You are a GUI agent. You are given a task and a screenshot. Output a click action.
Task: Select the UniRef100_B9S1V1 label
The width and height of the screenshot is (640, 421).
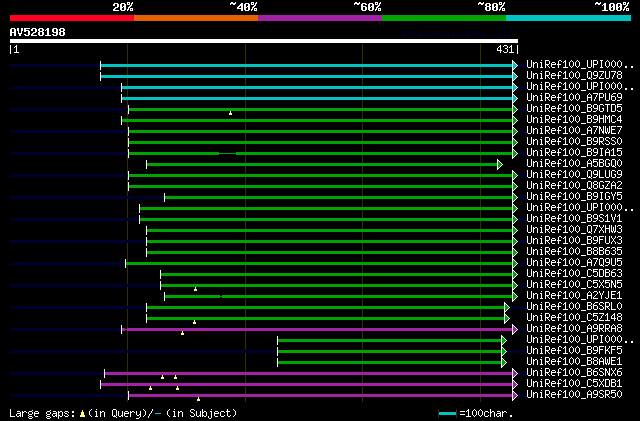coord(574,219)
